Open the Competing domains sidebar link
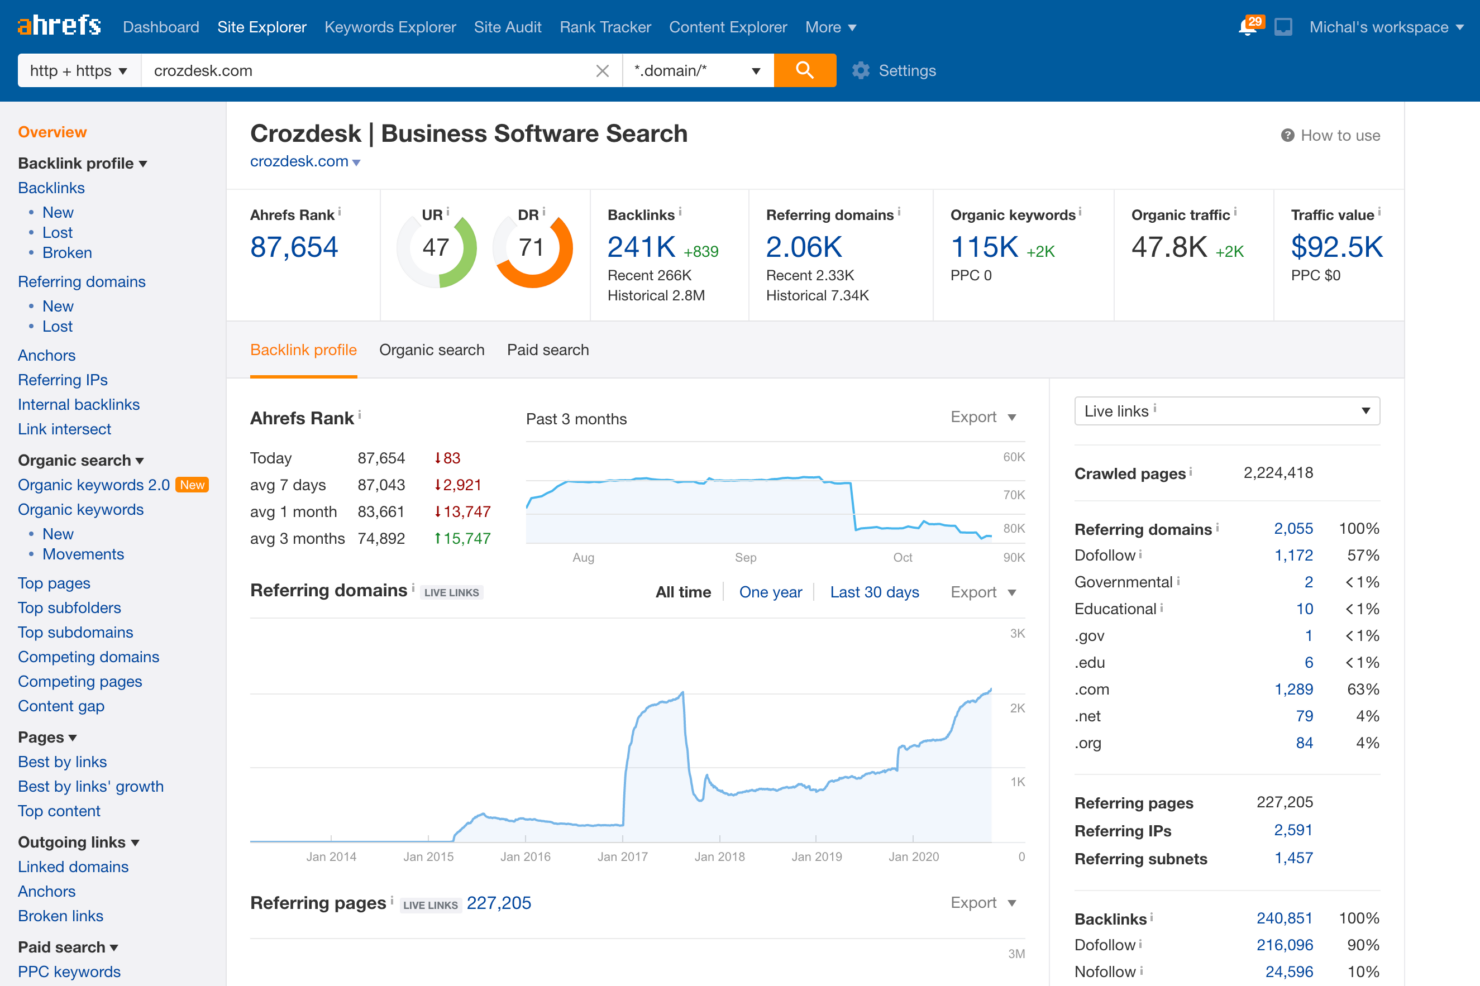 click(88, 657)
